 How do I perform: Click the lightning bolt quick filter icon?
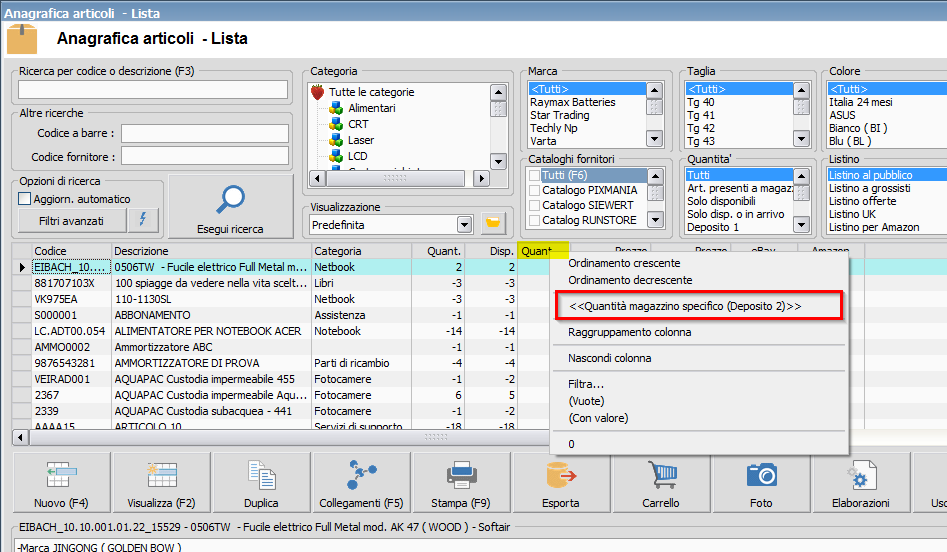(x=143, y=220)
